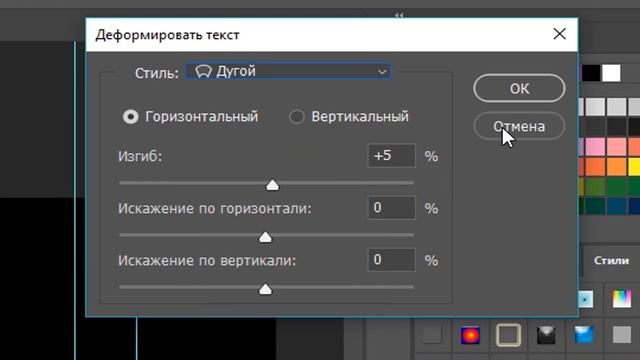Image resolution: width=640 pixels, height=360 pixels.
Task: Apply the hollow gray frame style thumbnail
Action: coord(508,336)
